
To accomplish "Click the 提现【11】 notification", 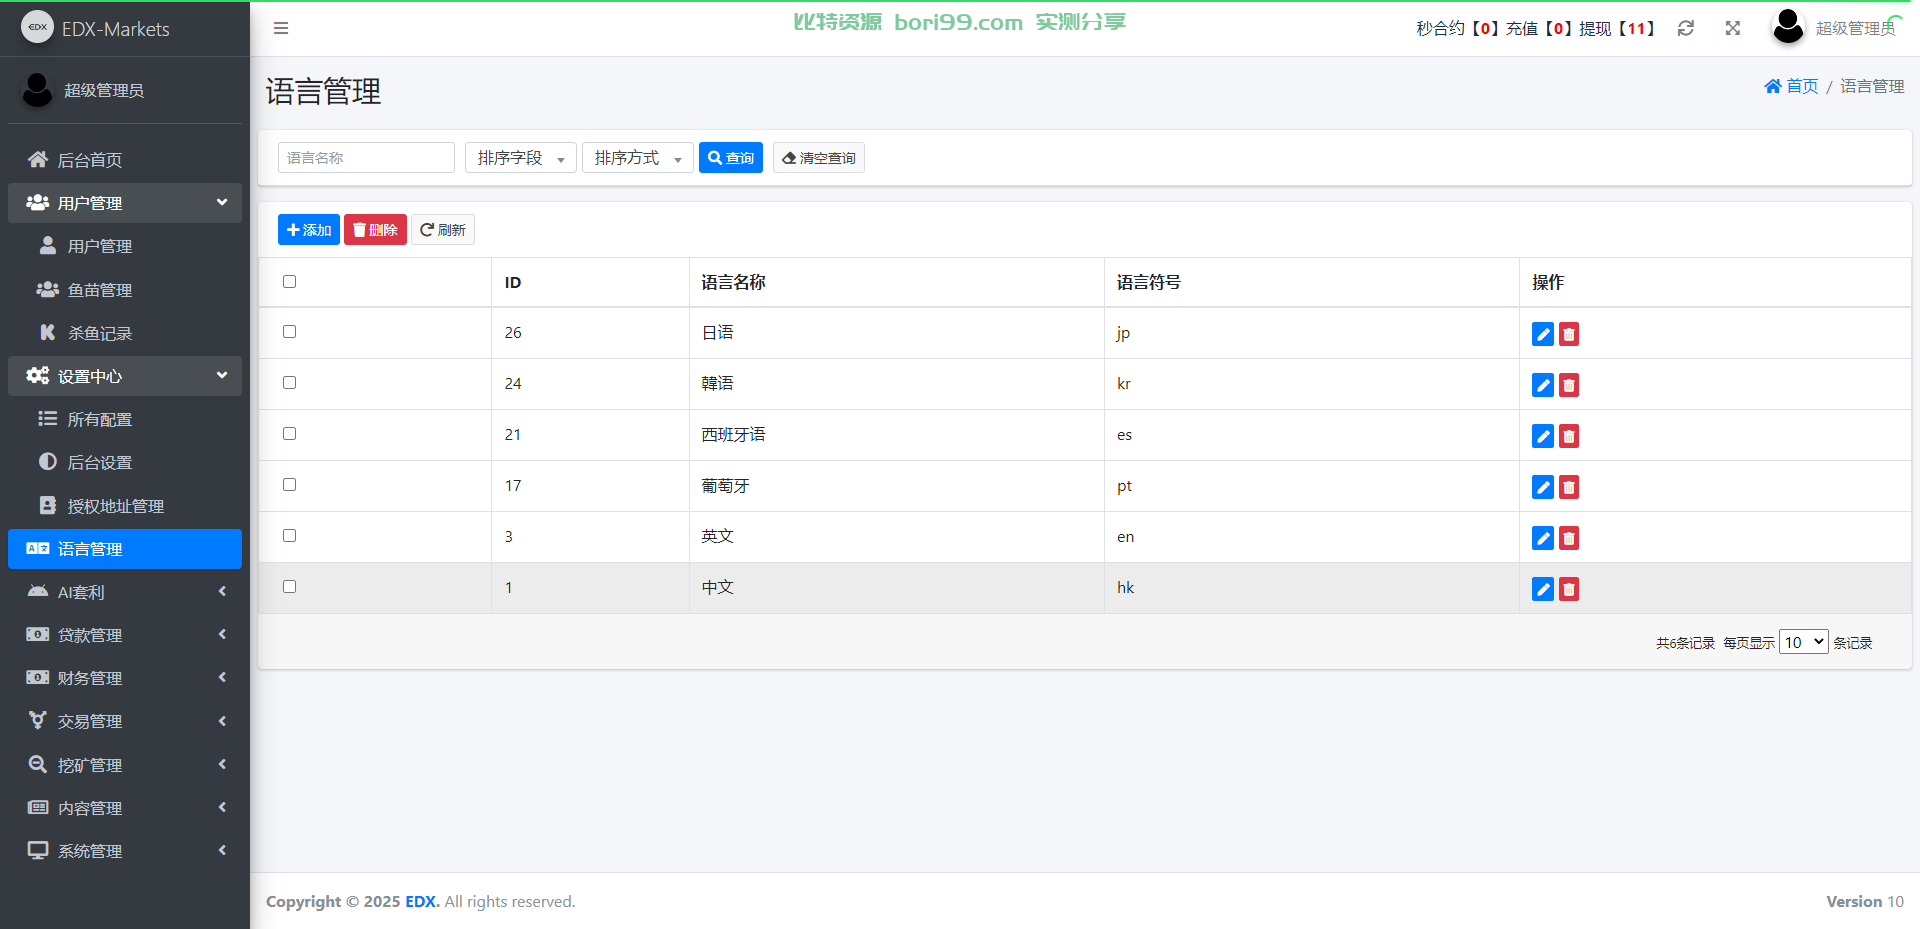I will (1617, 28).
